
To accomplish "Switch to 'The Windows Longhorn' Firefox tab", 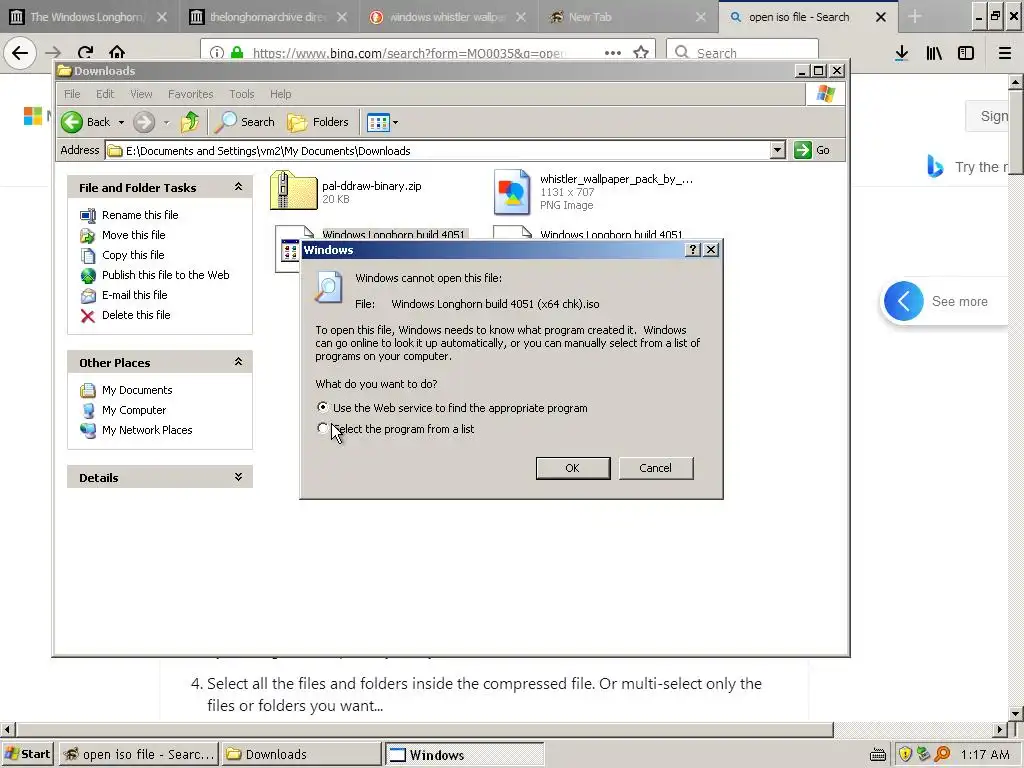I will 88,17.
